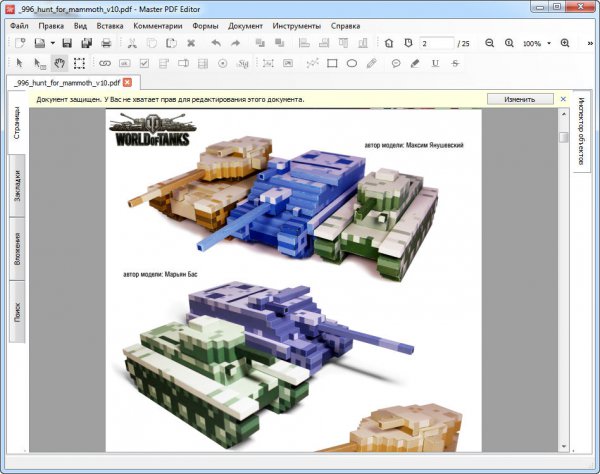This screenshot has width=600, height=474.
Task: Select the arrow selection tool
Action: [20, 63]
